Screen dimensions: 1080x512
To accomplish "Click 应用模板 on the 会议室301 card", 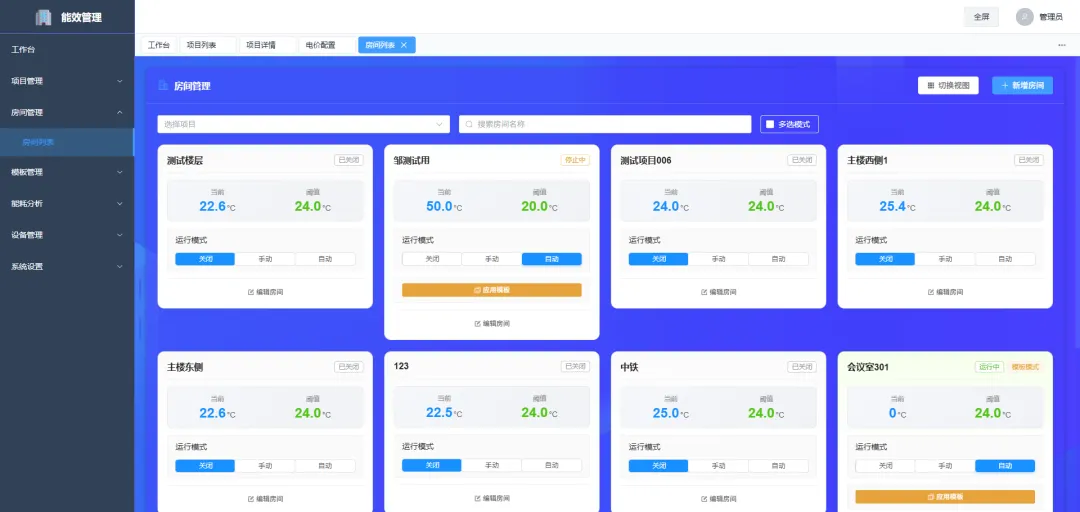I will 945,497.
